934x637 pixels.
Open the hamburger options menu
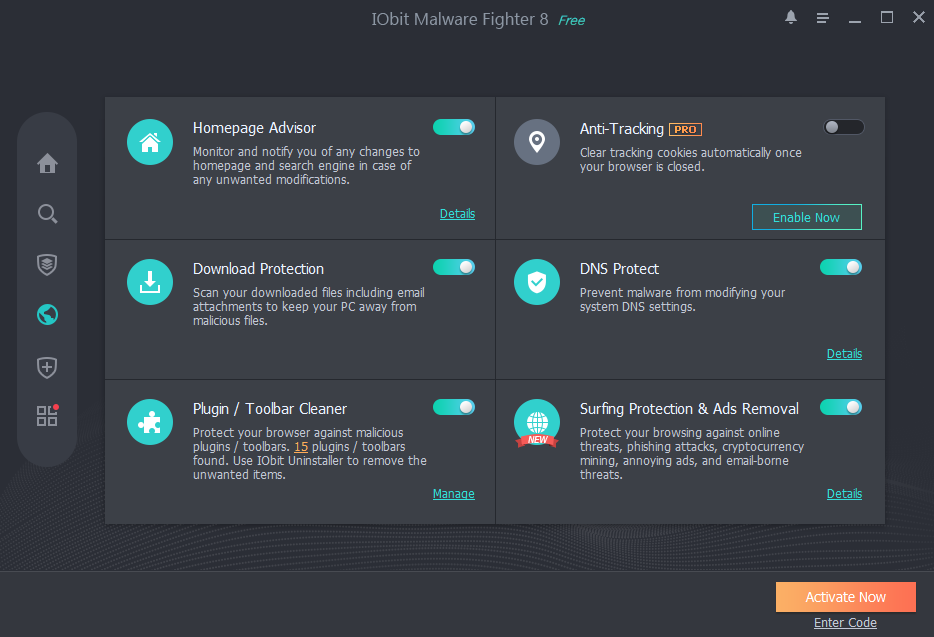point(822,18)
